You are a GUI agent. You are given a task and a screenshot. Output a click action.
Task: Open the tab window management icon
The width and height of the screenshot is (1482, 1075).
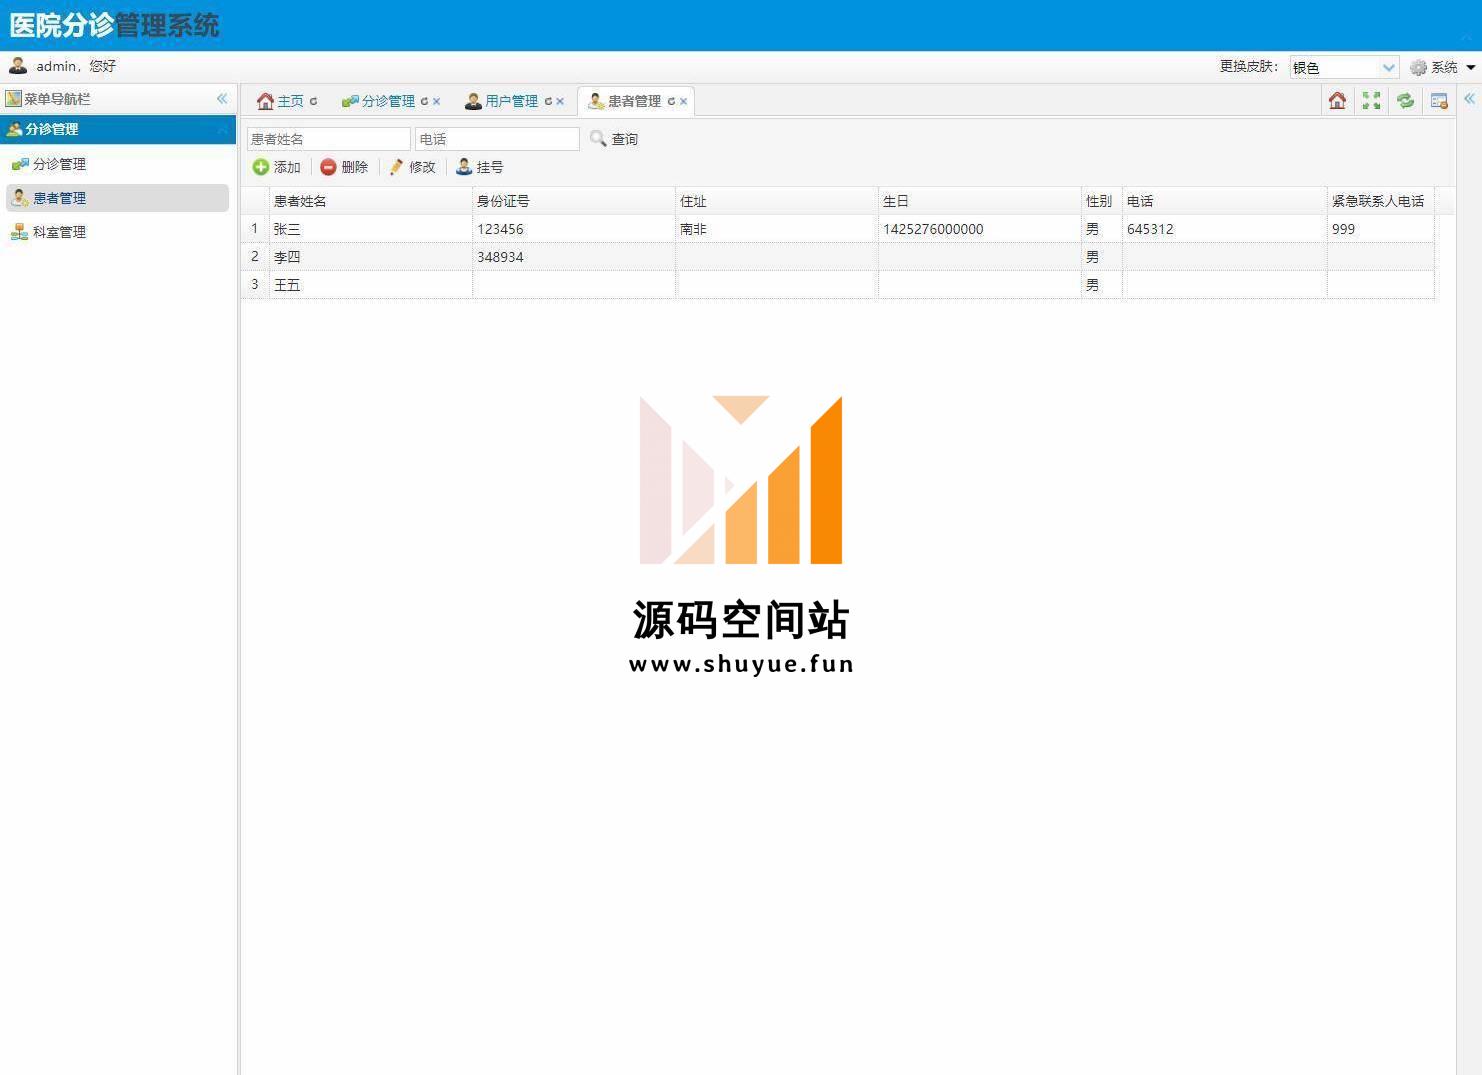pos(1439,100)
